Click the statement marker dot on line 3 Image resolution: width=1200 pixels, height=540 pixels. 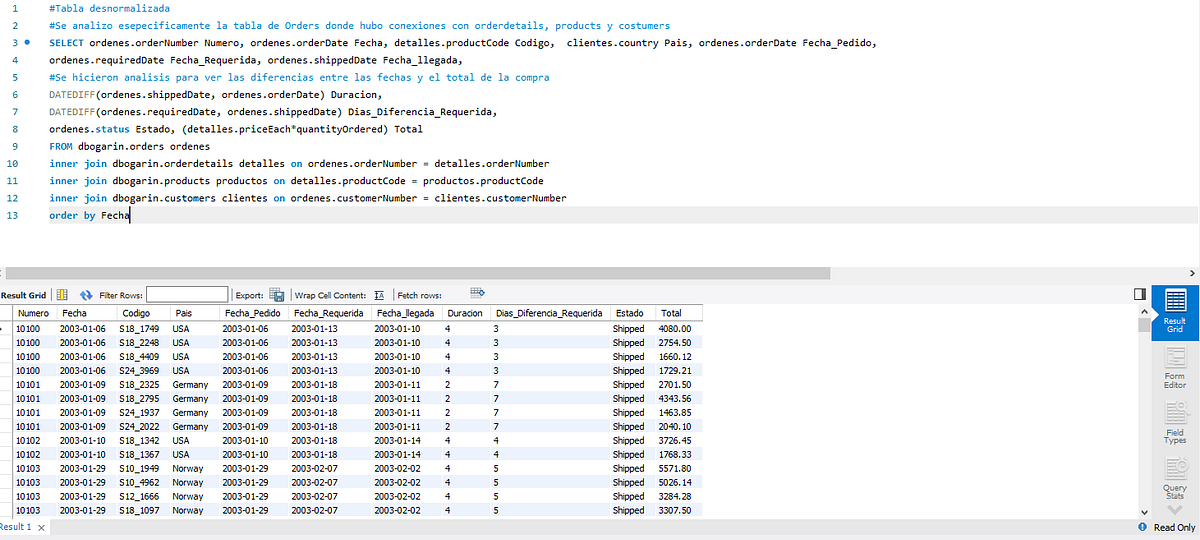[x=27, y=44]
